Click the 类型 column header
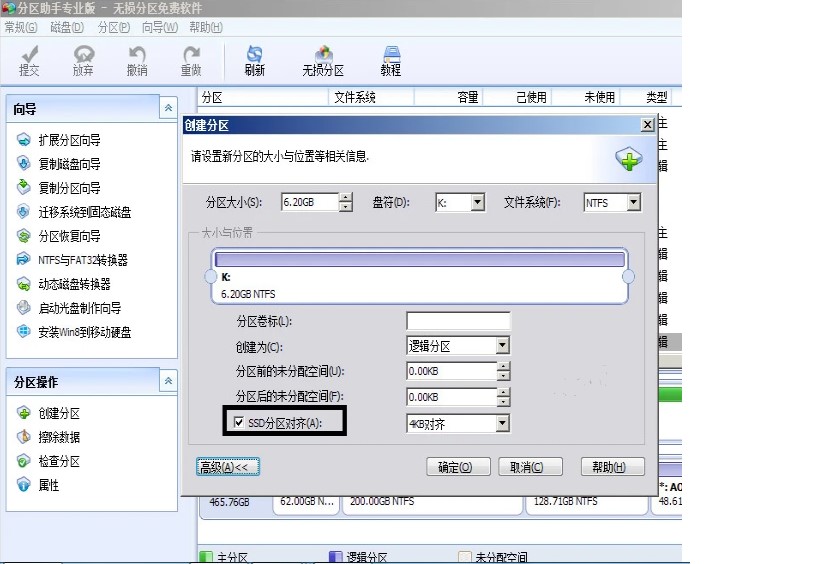Viewport: 819px width, 564px height. pyautogui.click(x=647, y=97)
